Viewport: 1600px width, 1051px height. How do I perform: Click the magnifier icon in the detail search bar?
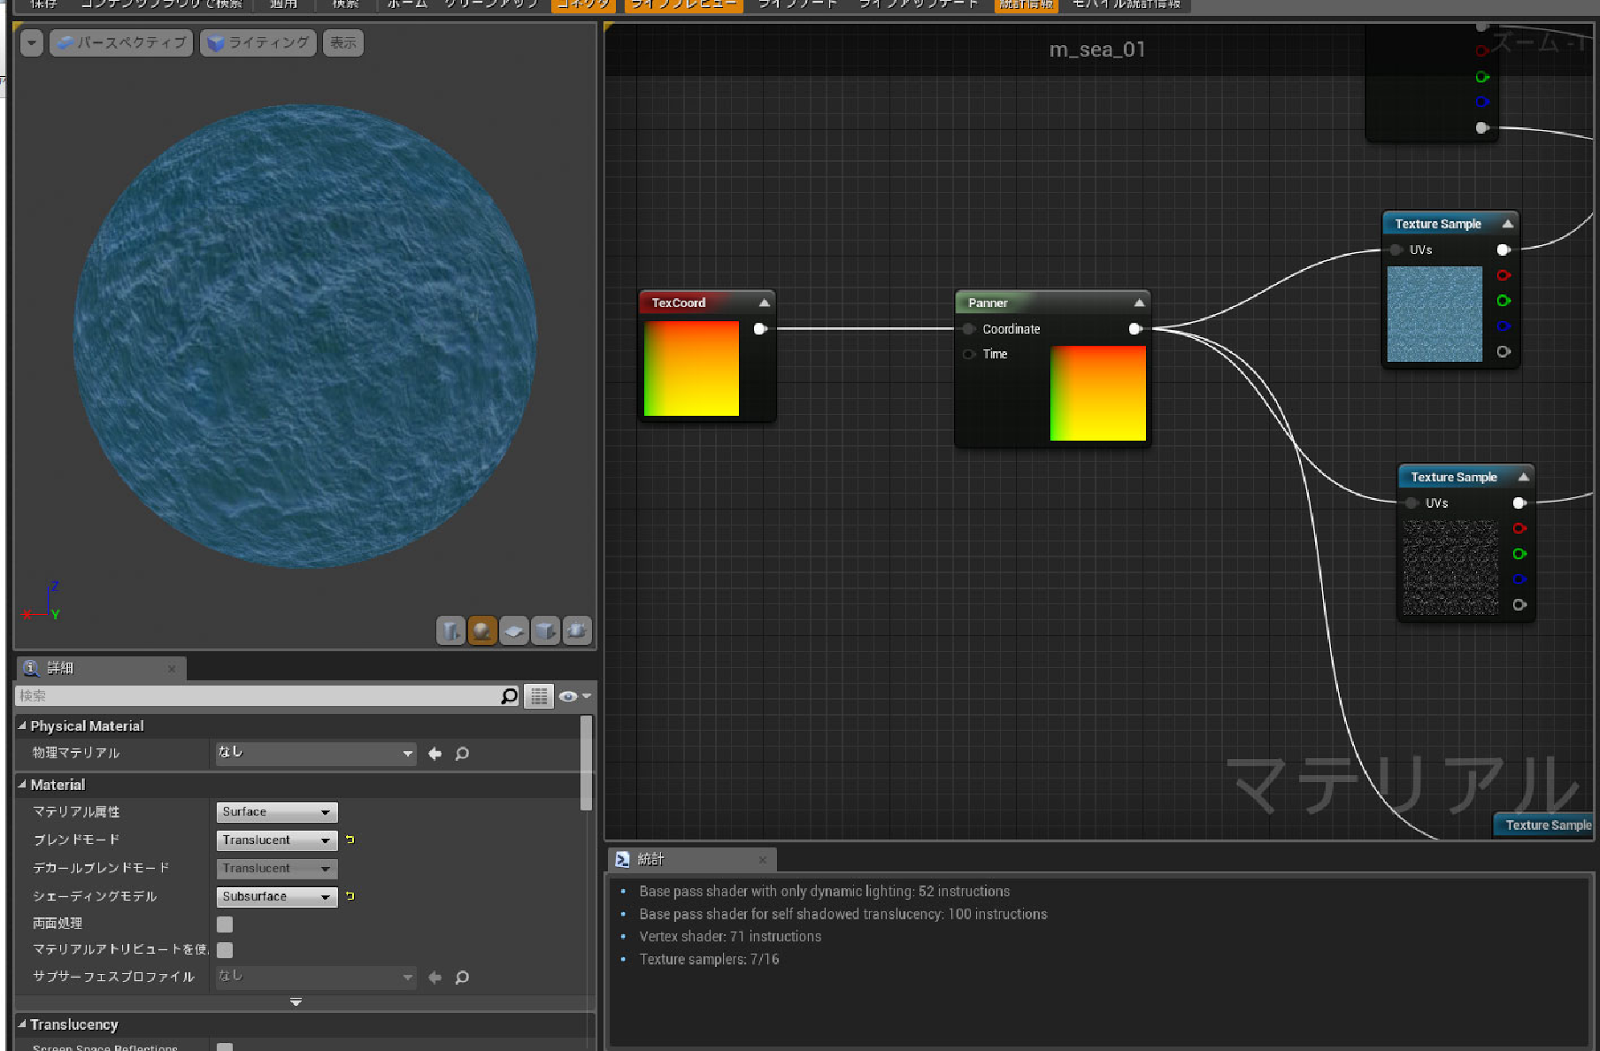[508, 696]
